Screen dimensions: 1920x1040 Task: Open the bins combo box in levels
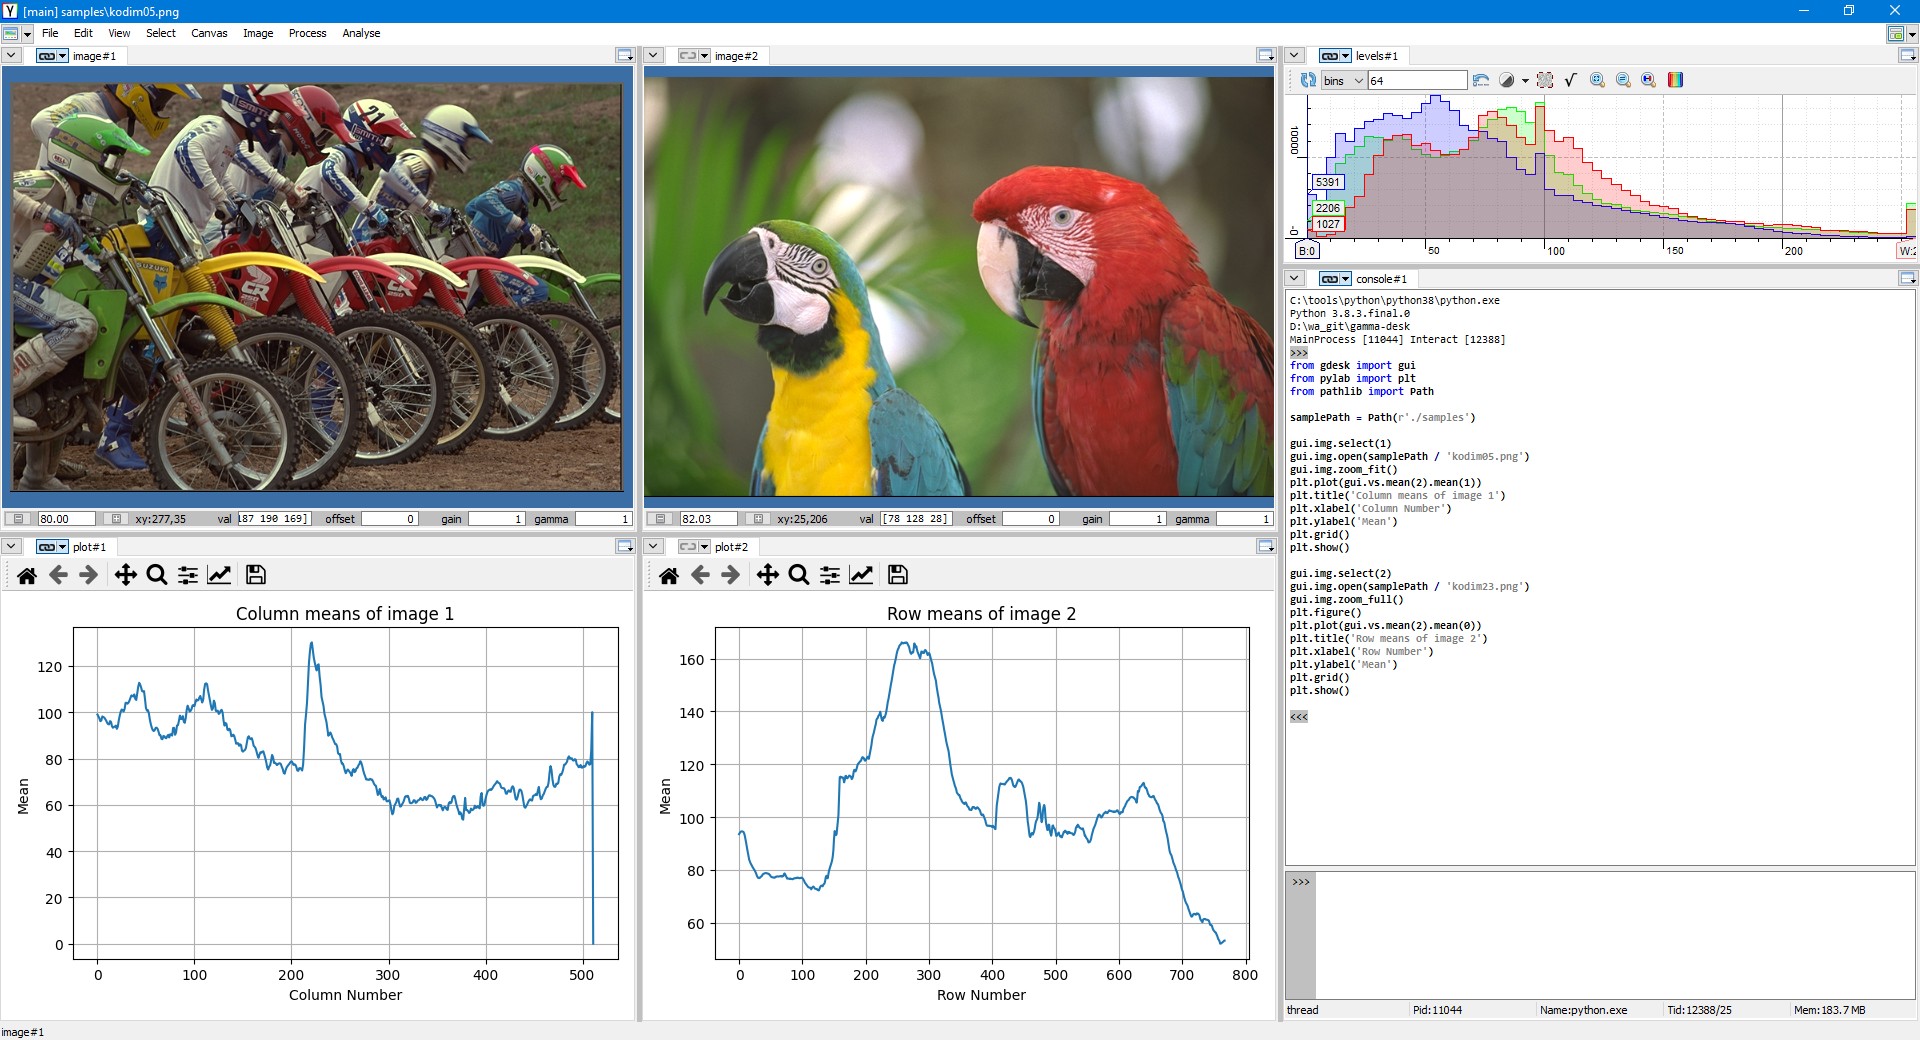click(x=1343, y=81)
